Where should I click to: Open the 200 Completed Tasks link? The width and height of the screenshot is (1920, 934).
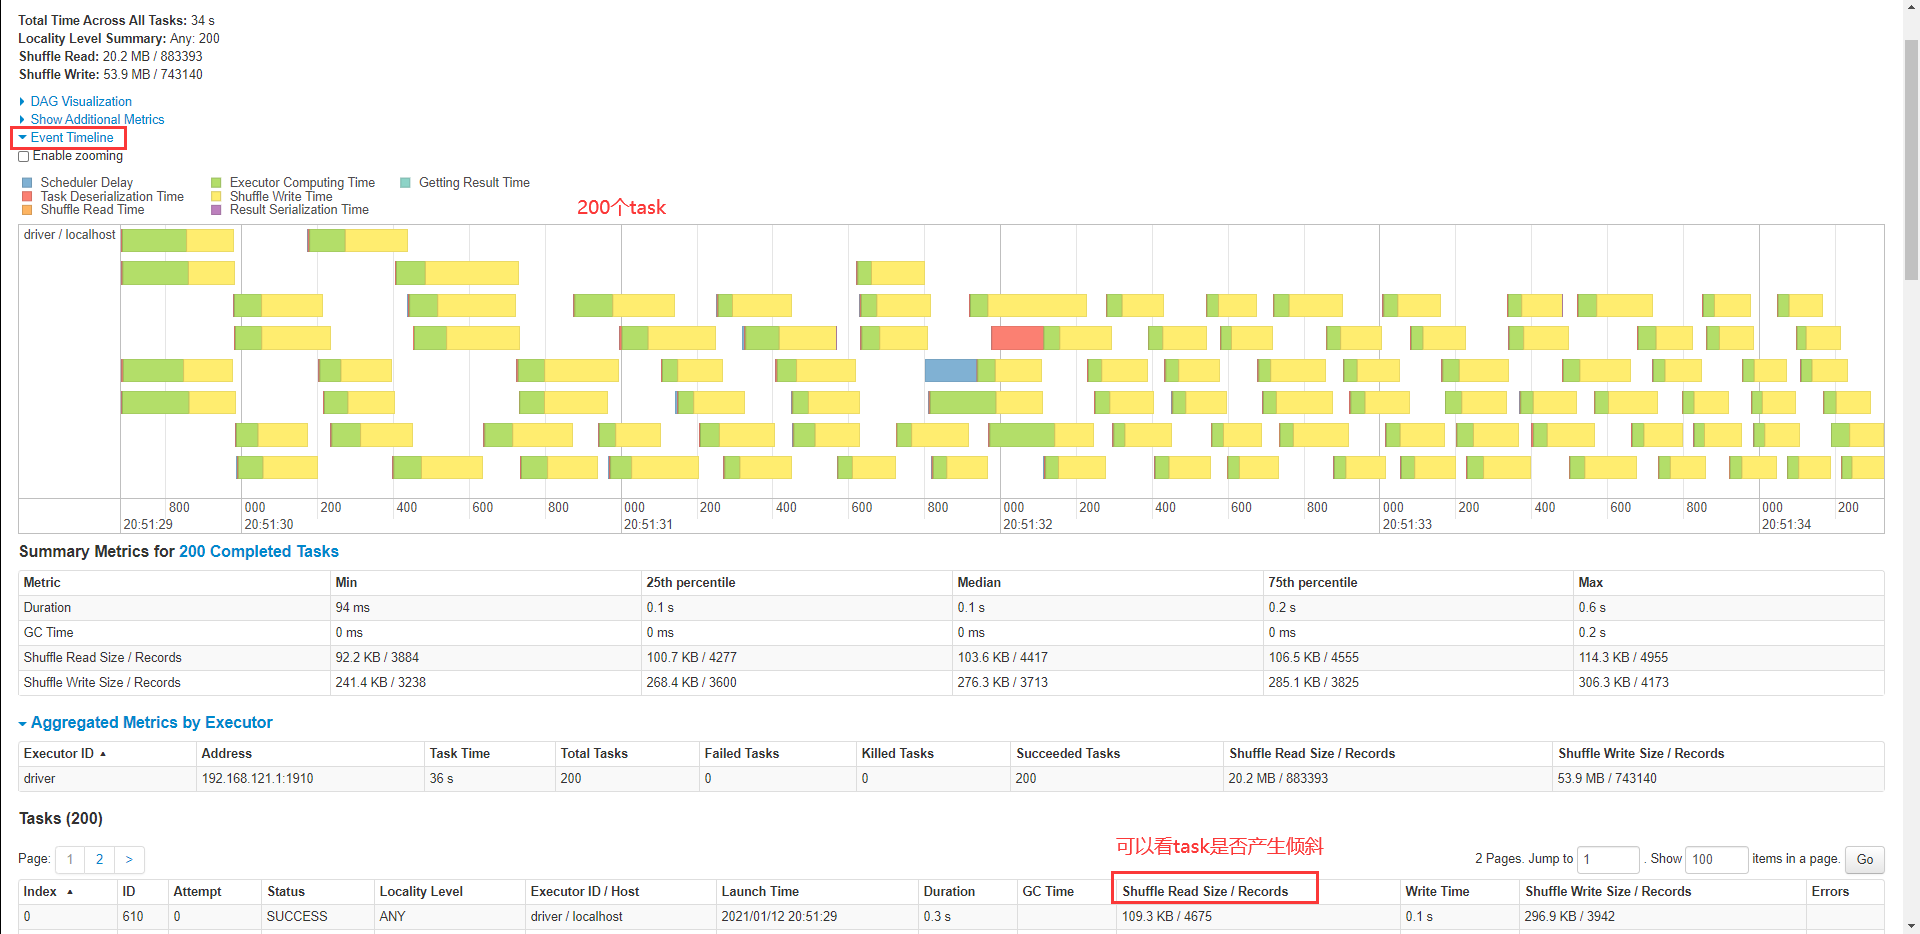point(259,551)
